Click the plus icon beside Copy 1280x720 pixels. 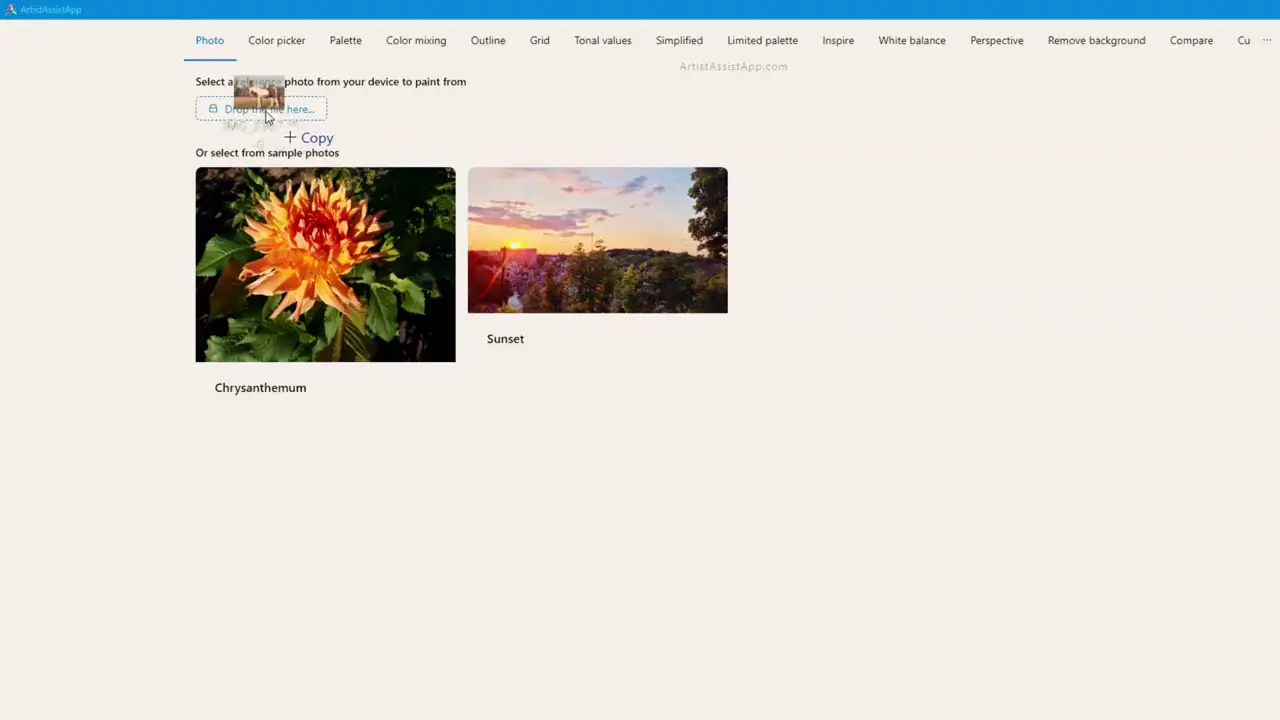pyautogui.click(x=290, y=137)
